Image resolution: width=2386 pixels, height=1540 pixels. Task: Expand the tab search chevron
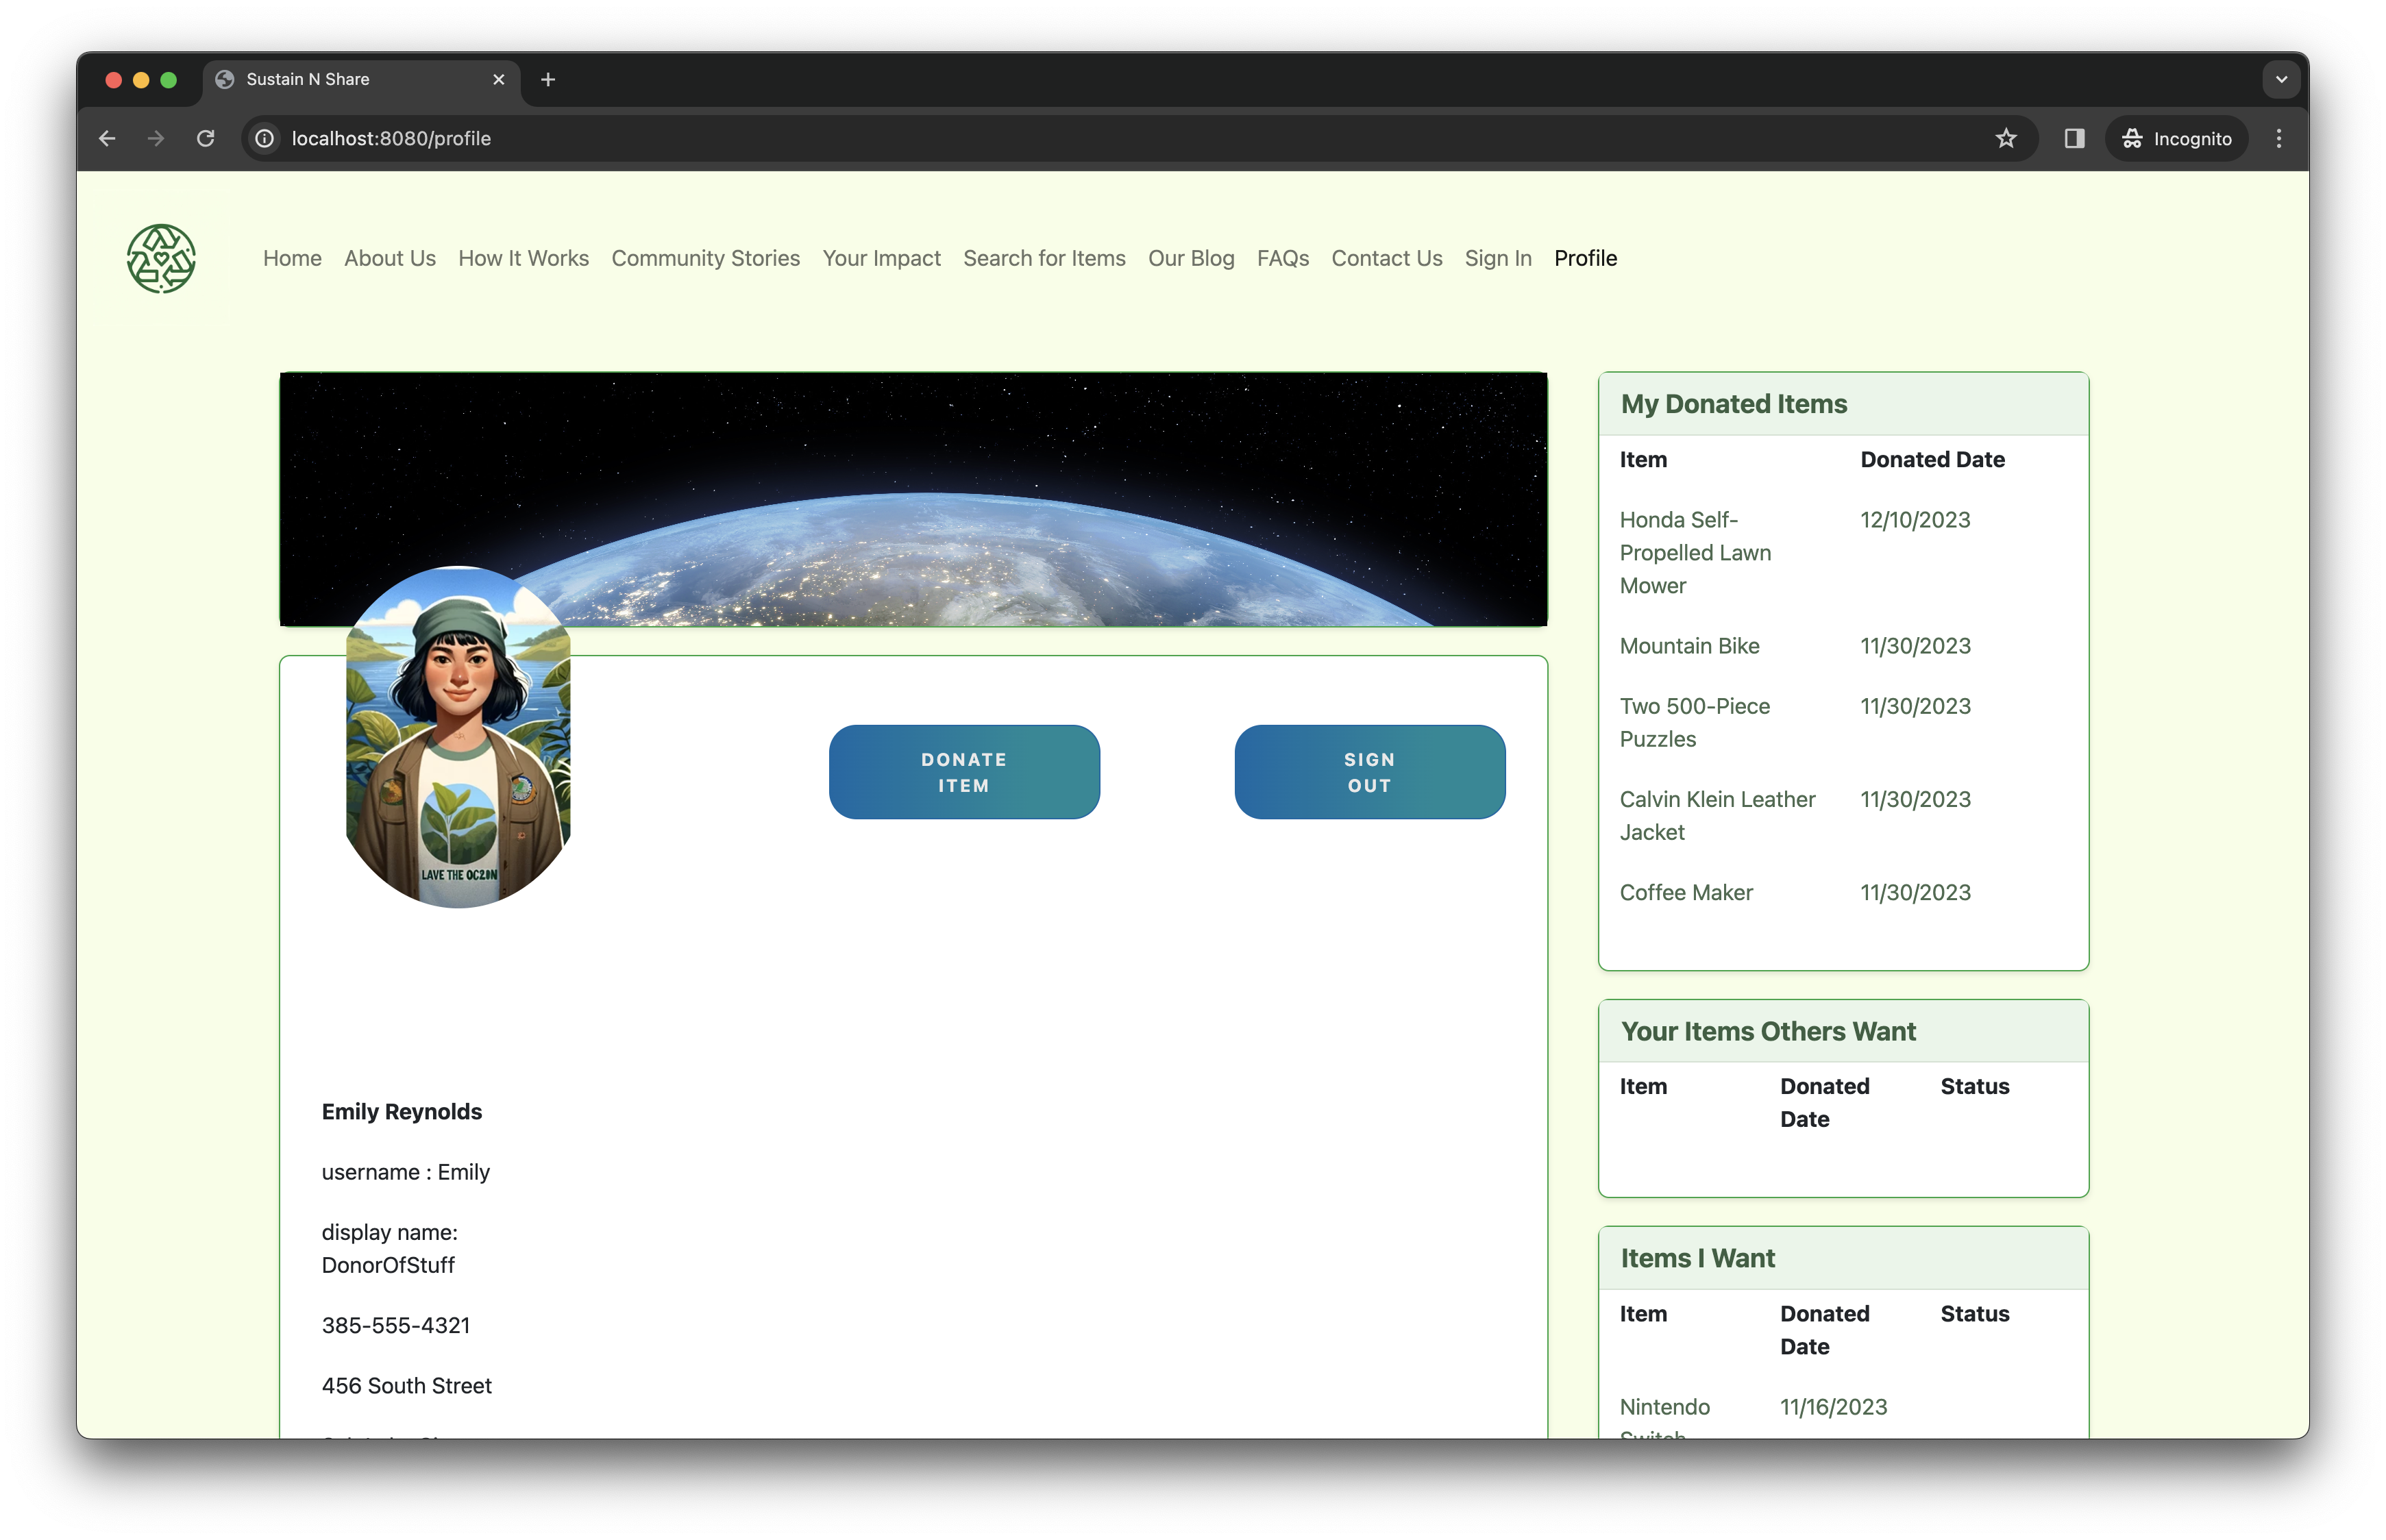click(x=2281, y=80)
